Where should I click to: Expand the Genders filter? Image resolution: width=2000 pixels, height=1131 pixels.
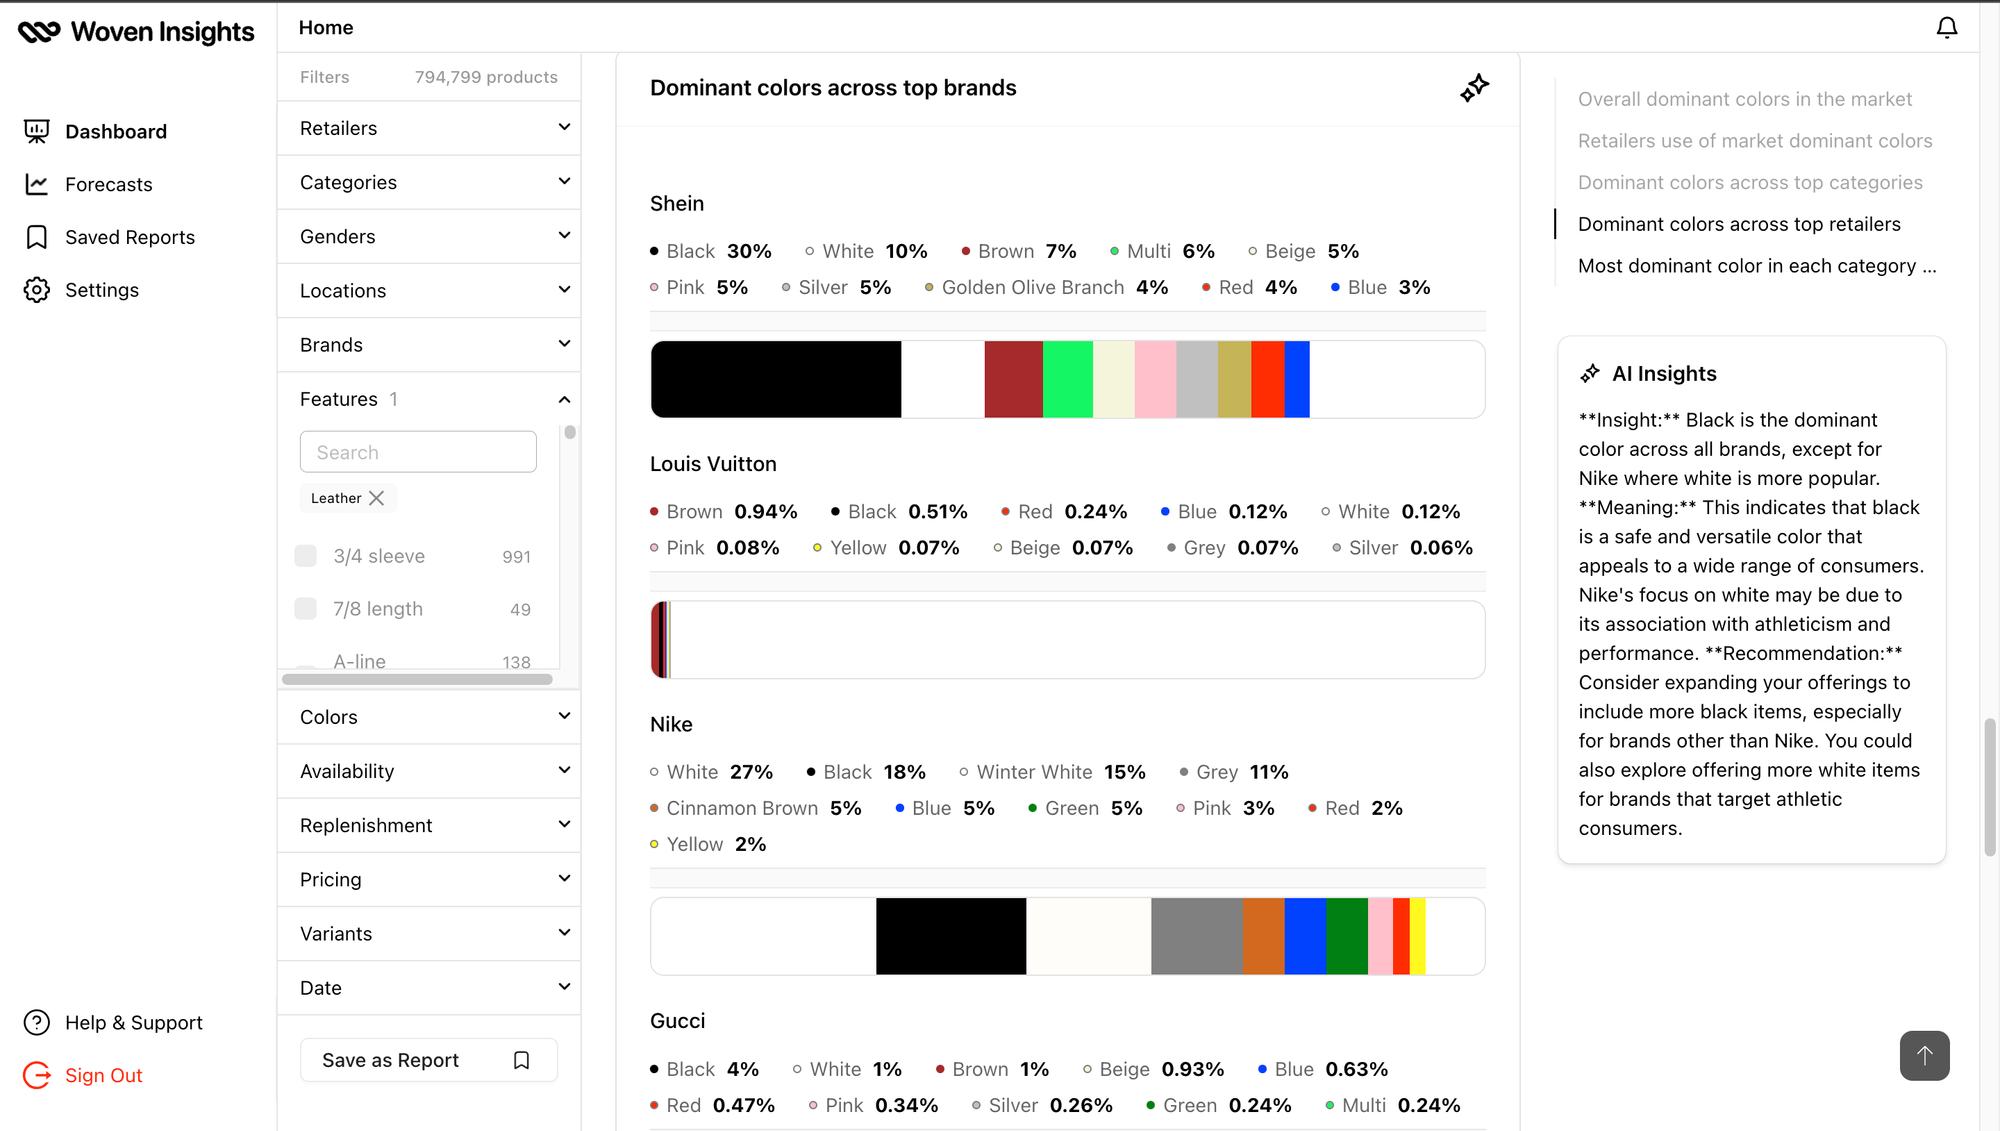(429, 236)
